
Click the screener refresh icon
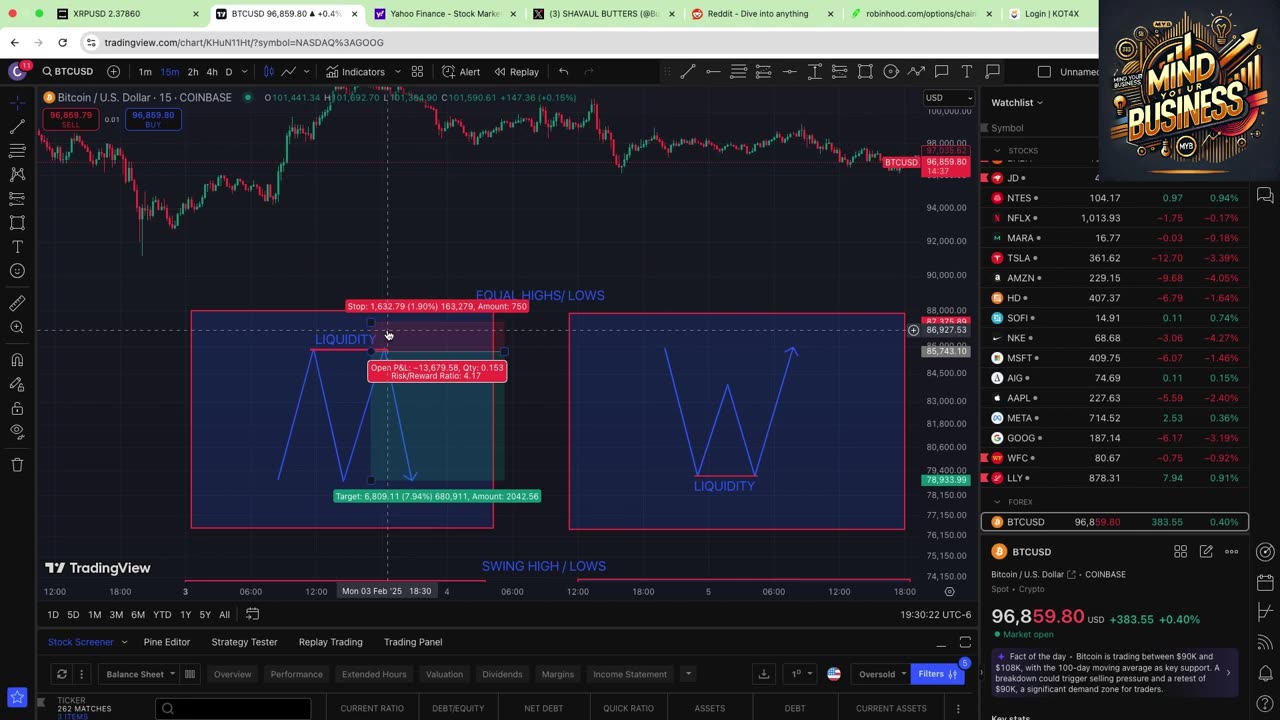coord(61,674)
